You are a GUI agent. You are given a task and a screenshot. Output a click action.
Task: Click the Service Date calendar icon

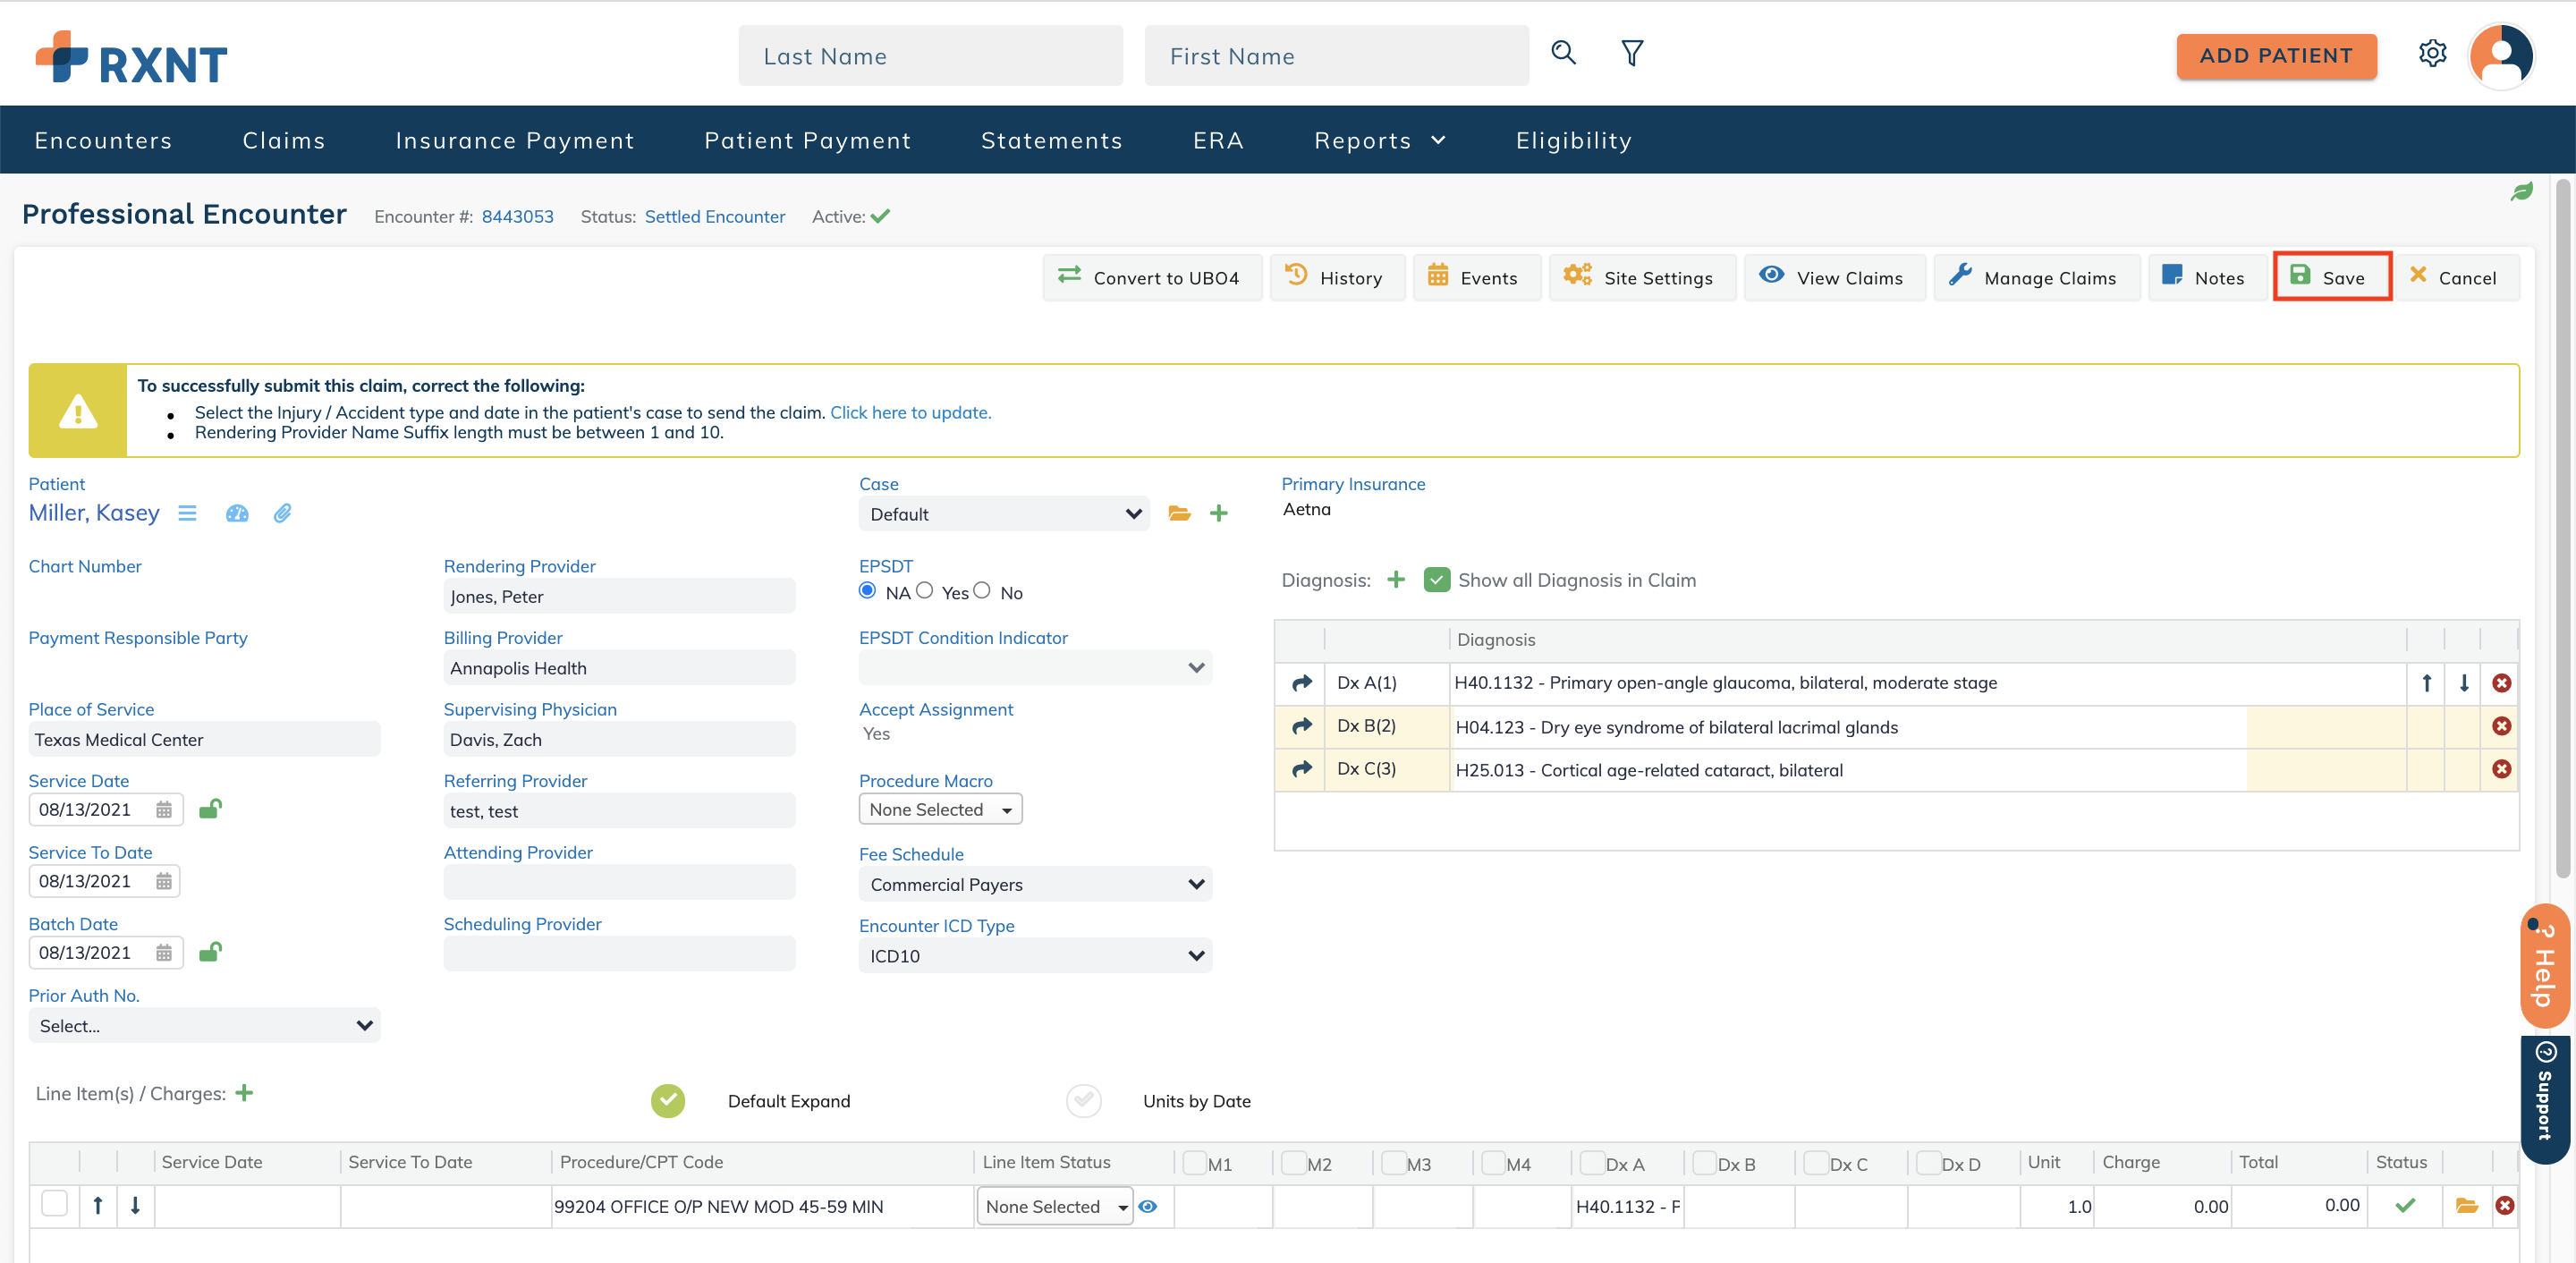pyautogui.click(x=164, y=809)
